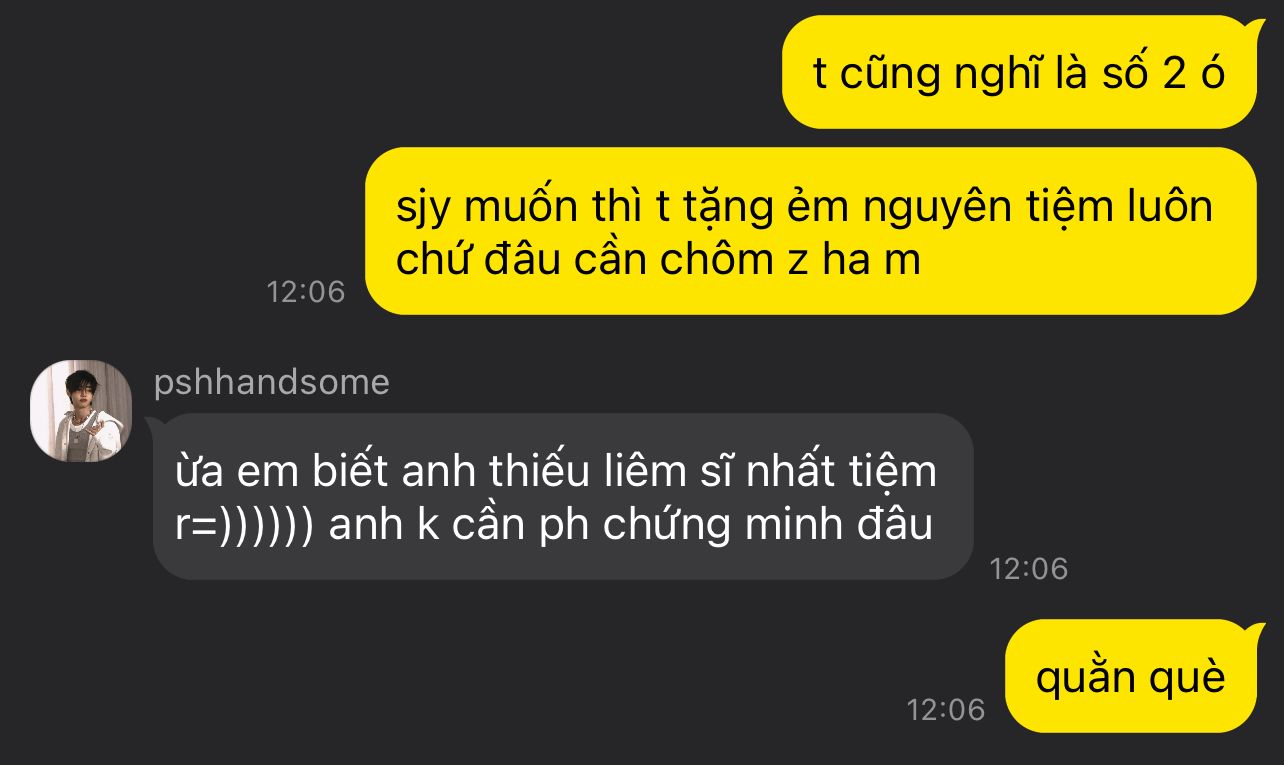Select the 't cũng nghĩ là số 2 ó' message
Screen dimensions: 1284x765
click(1019, 72)
